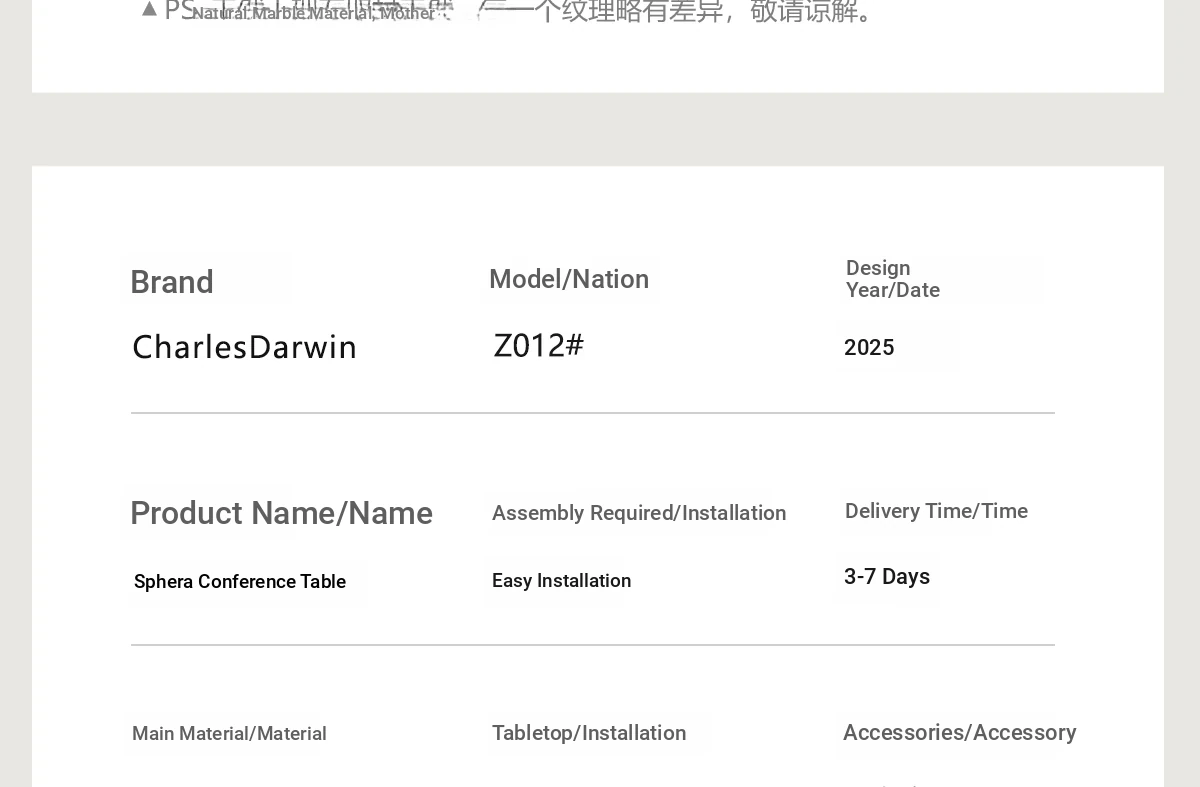Click the Model/Nation heading
This screenshot has width=1200, height=787.
(569, 280)
